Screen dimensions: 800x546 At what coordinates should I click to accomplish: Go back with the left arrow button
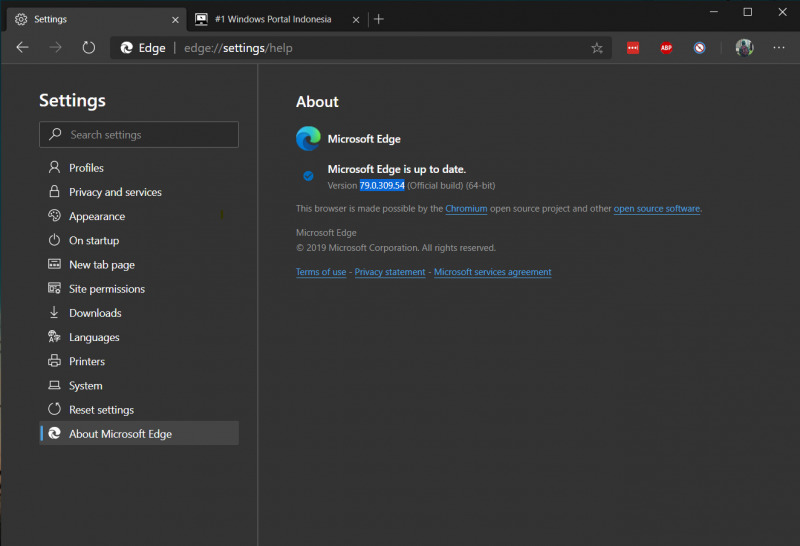click(22, 48)
